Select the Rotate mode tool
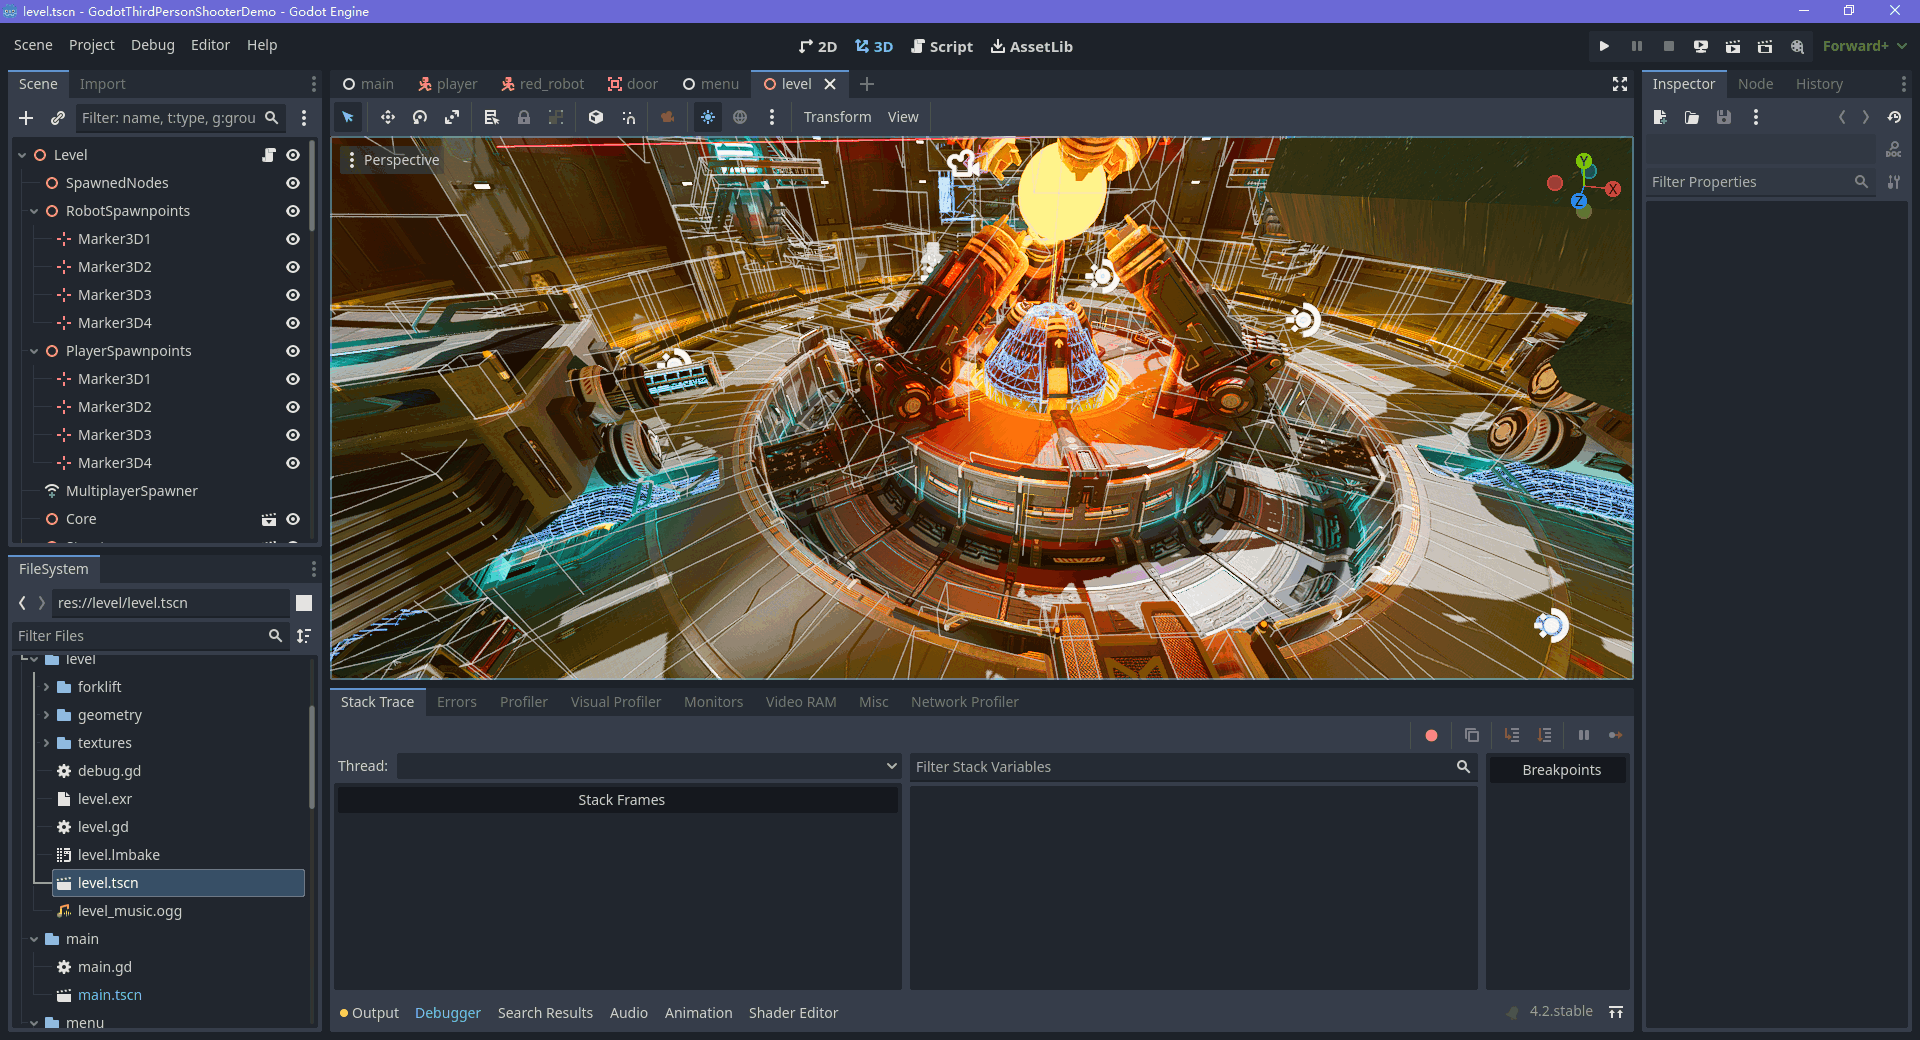The height and width of the screenshot is (1040, 1920). point(420,117)
